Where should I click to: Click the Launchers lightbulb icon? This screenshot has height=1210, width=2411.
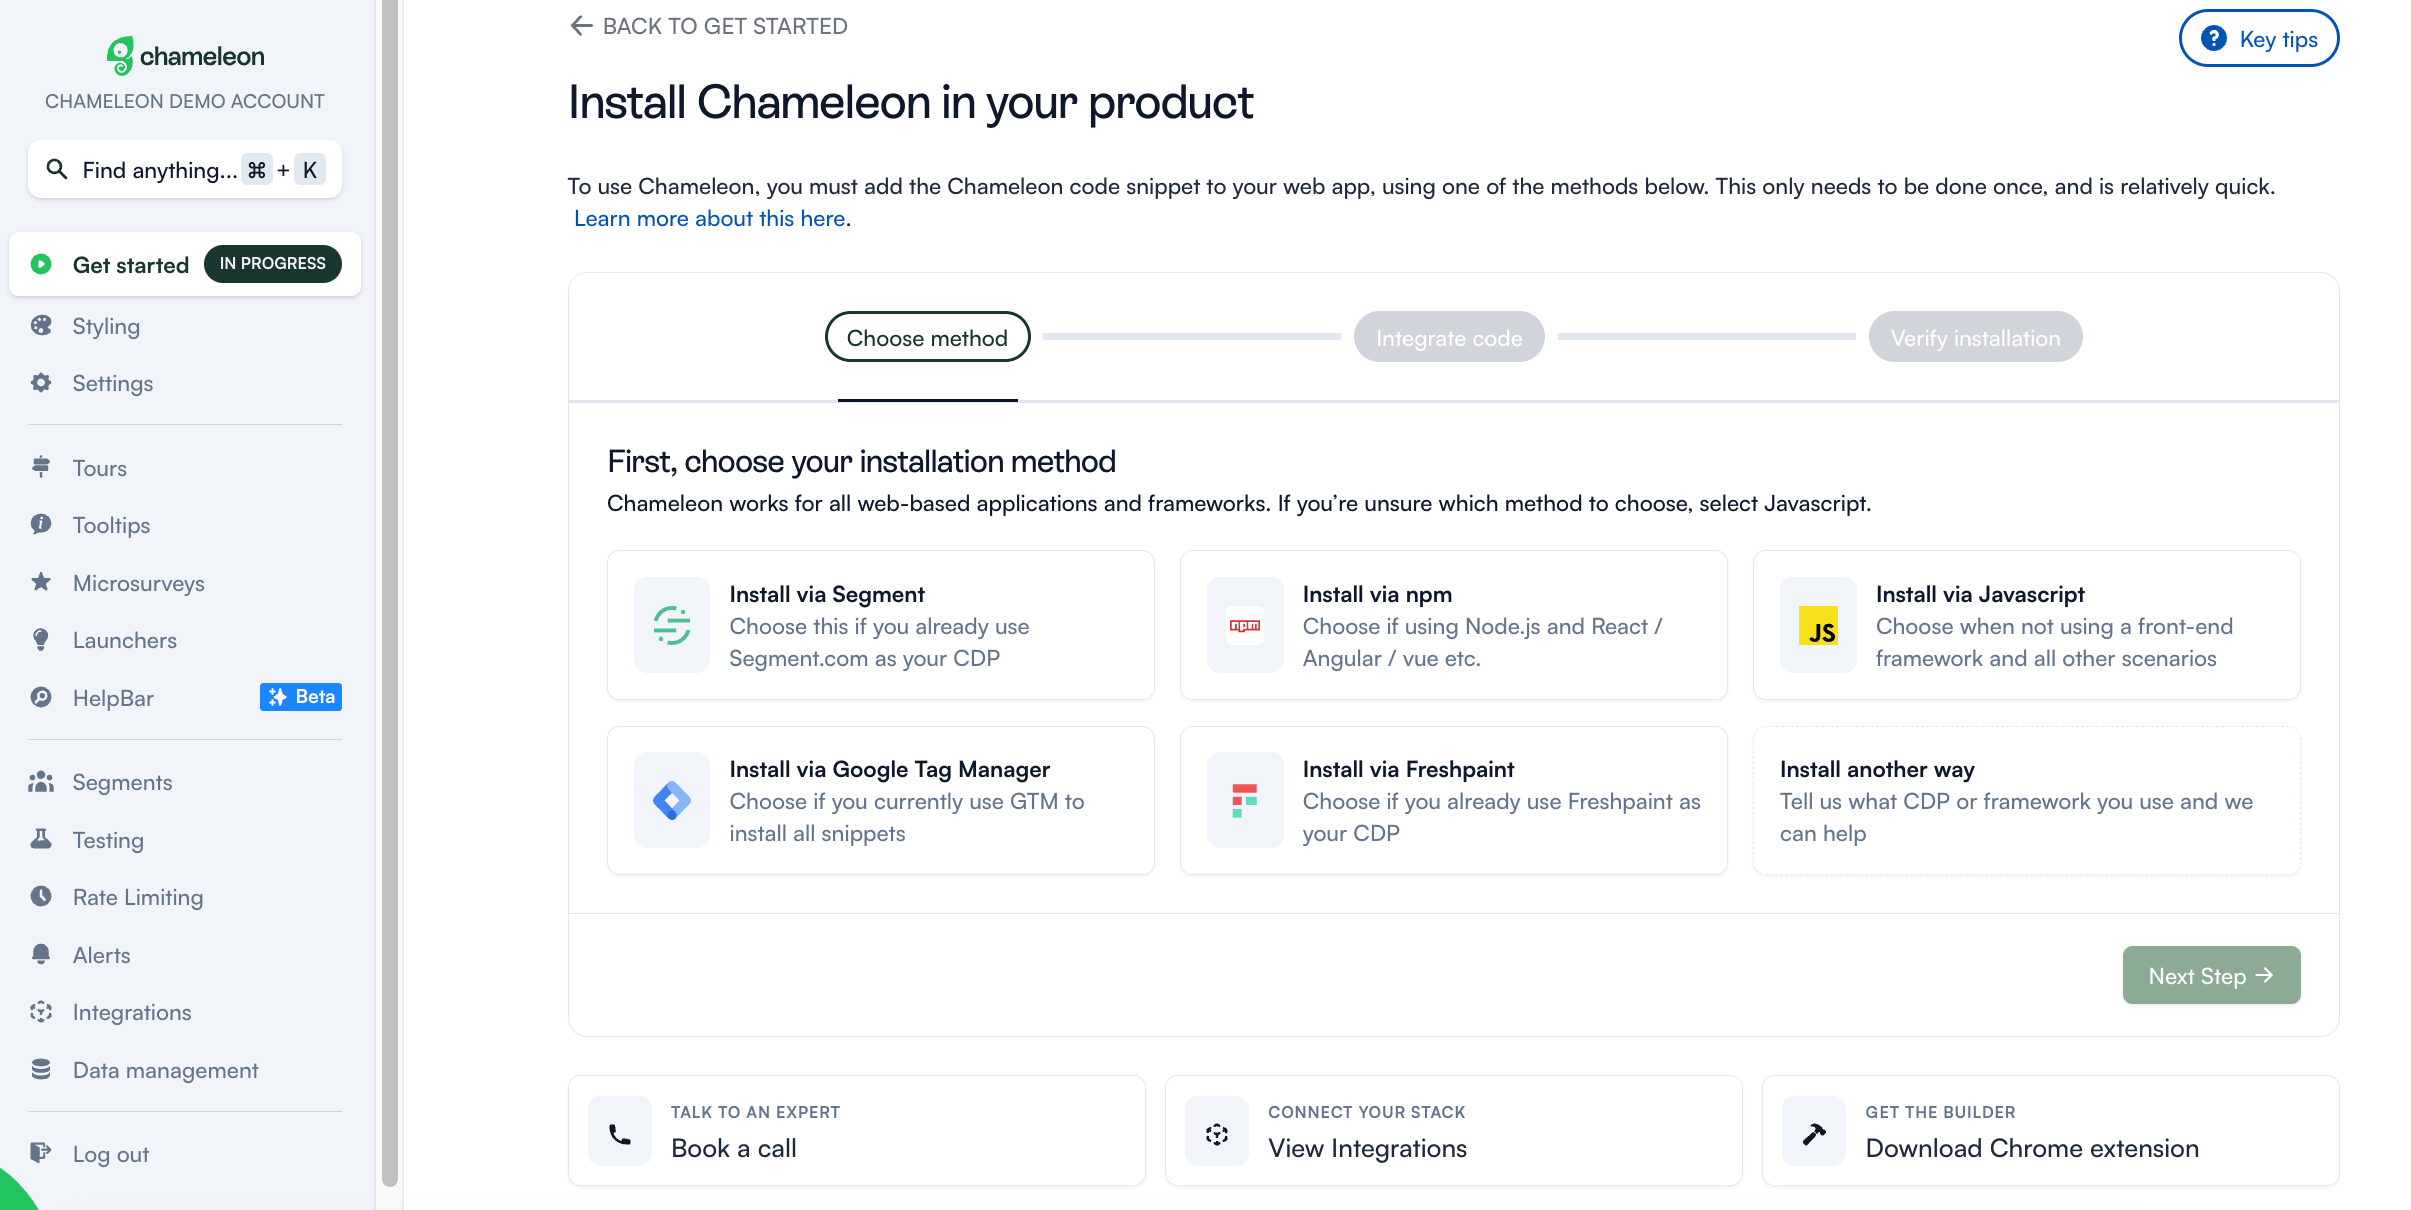tap(41, 640)
